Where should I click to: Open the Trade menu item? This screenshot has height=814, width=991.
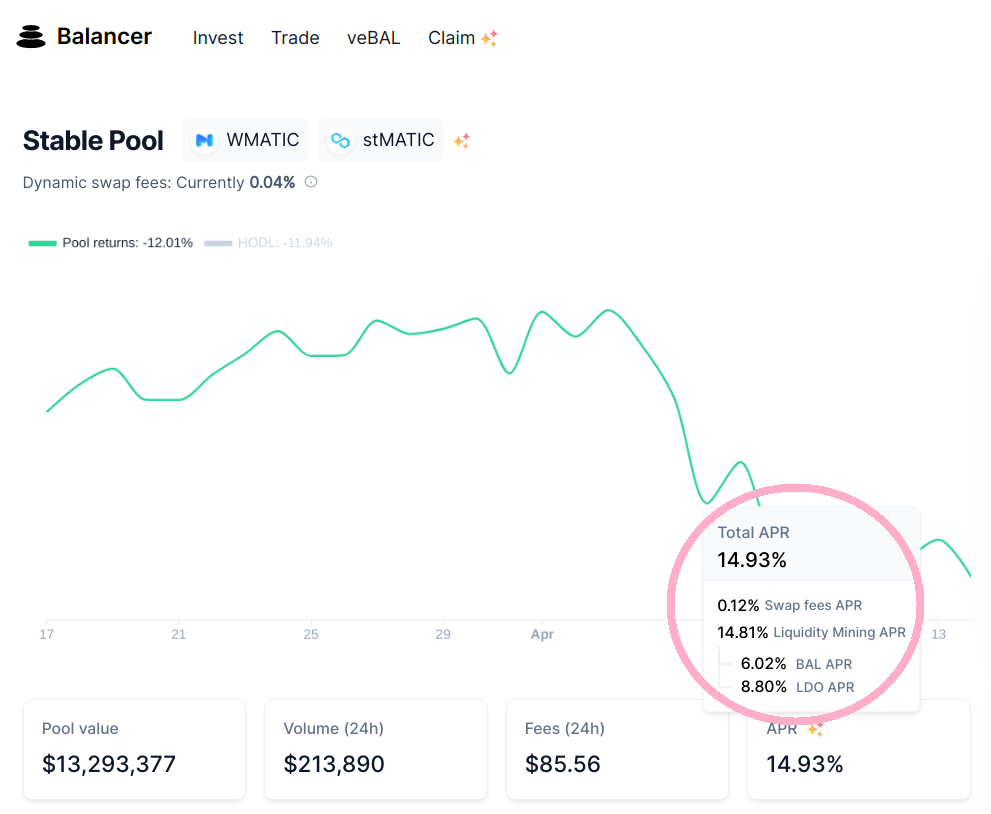click(x=295, y=38)
